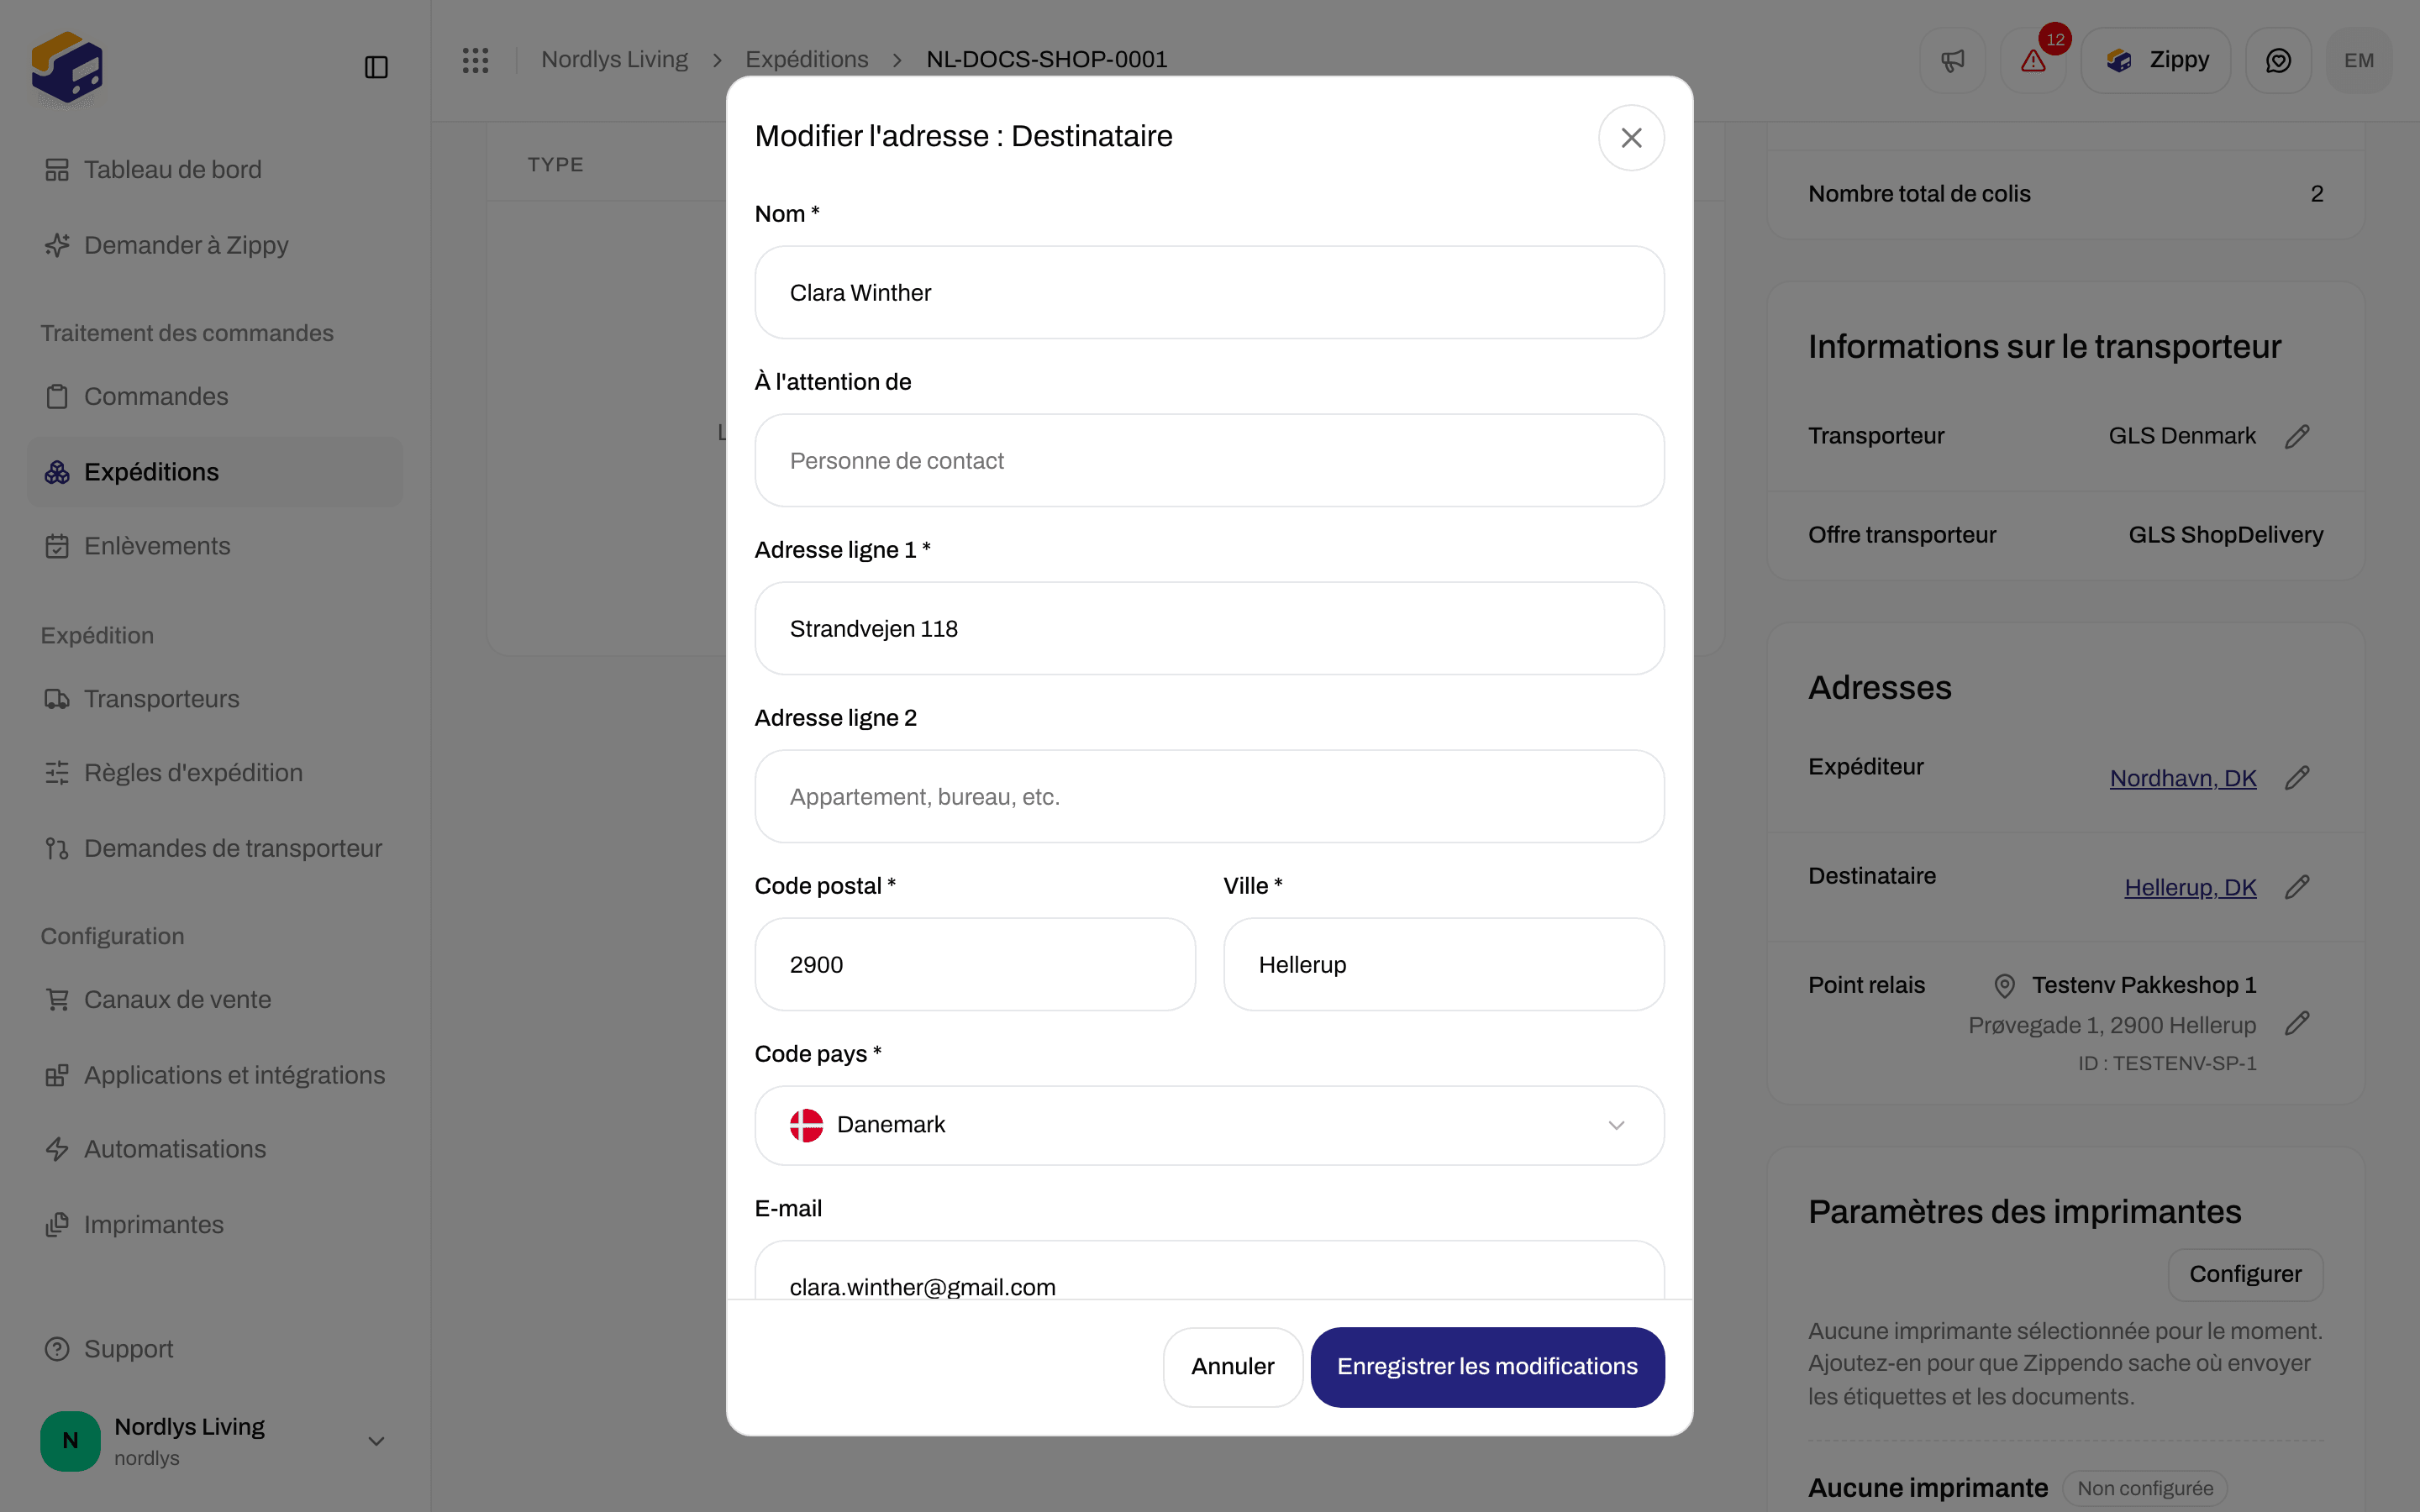Open Imprimantes in sidebar
This screenshot has height=1512, width=2420.
tap(214, 1225)
